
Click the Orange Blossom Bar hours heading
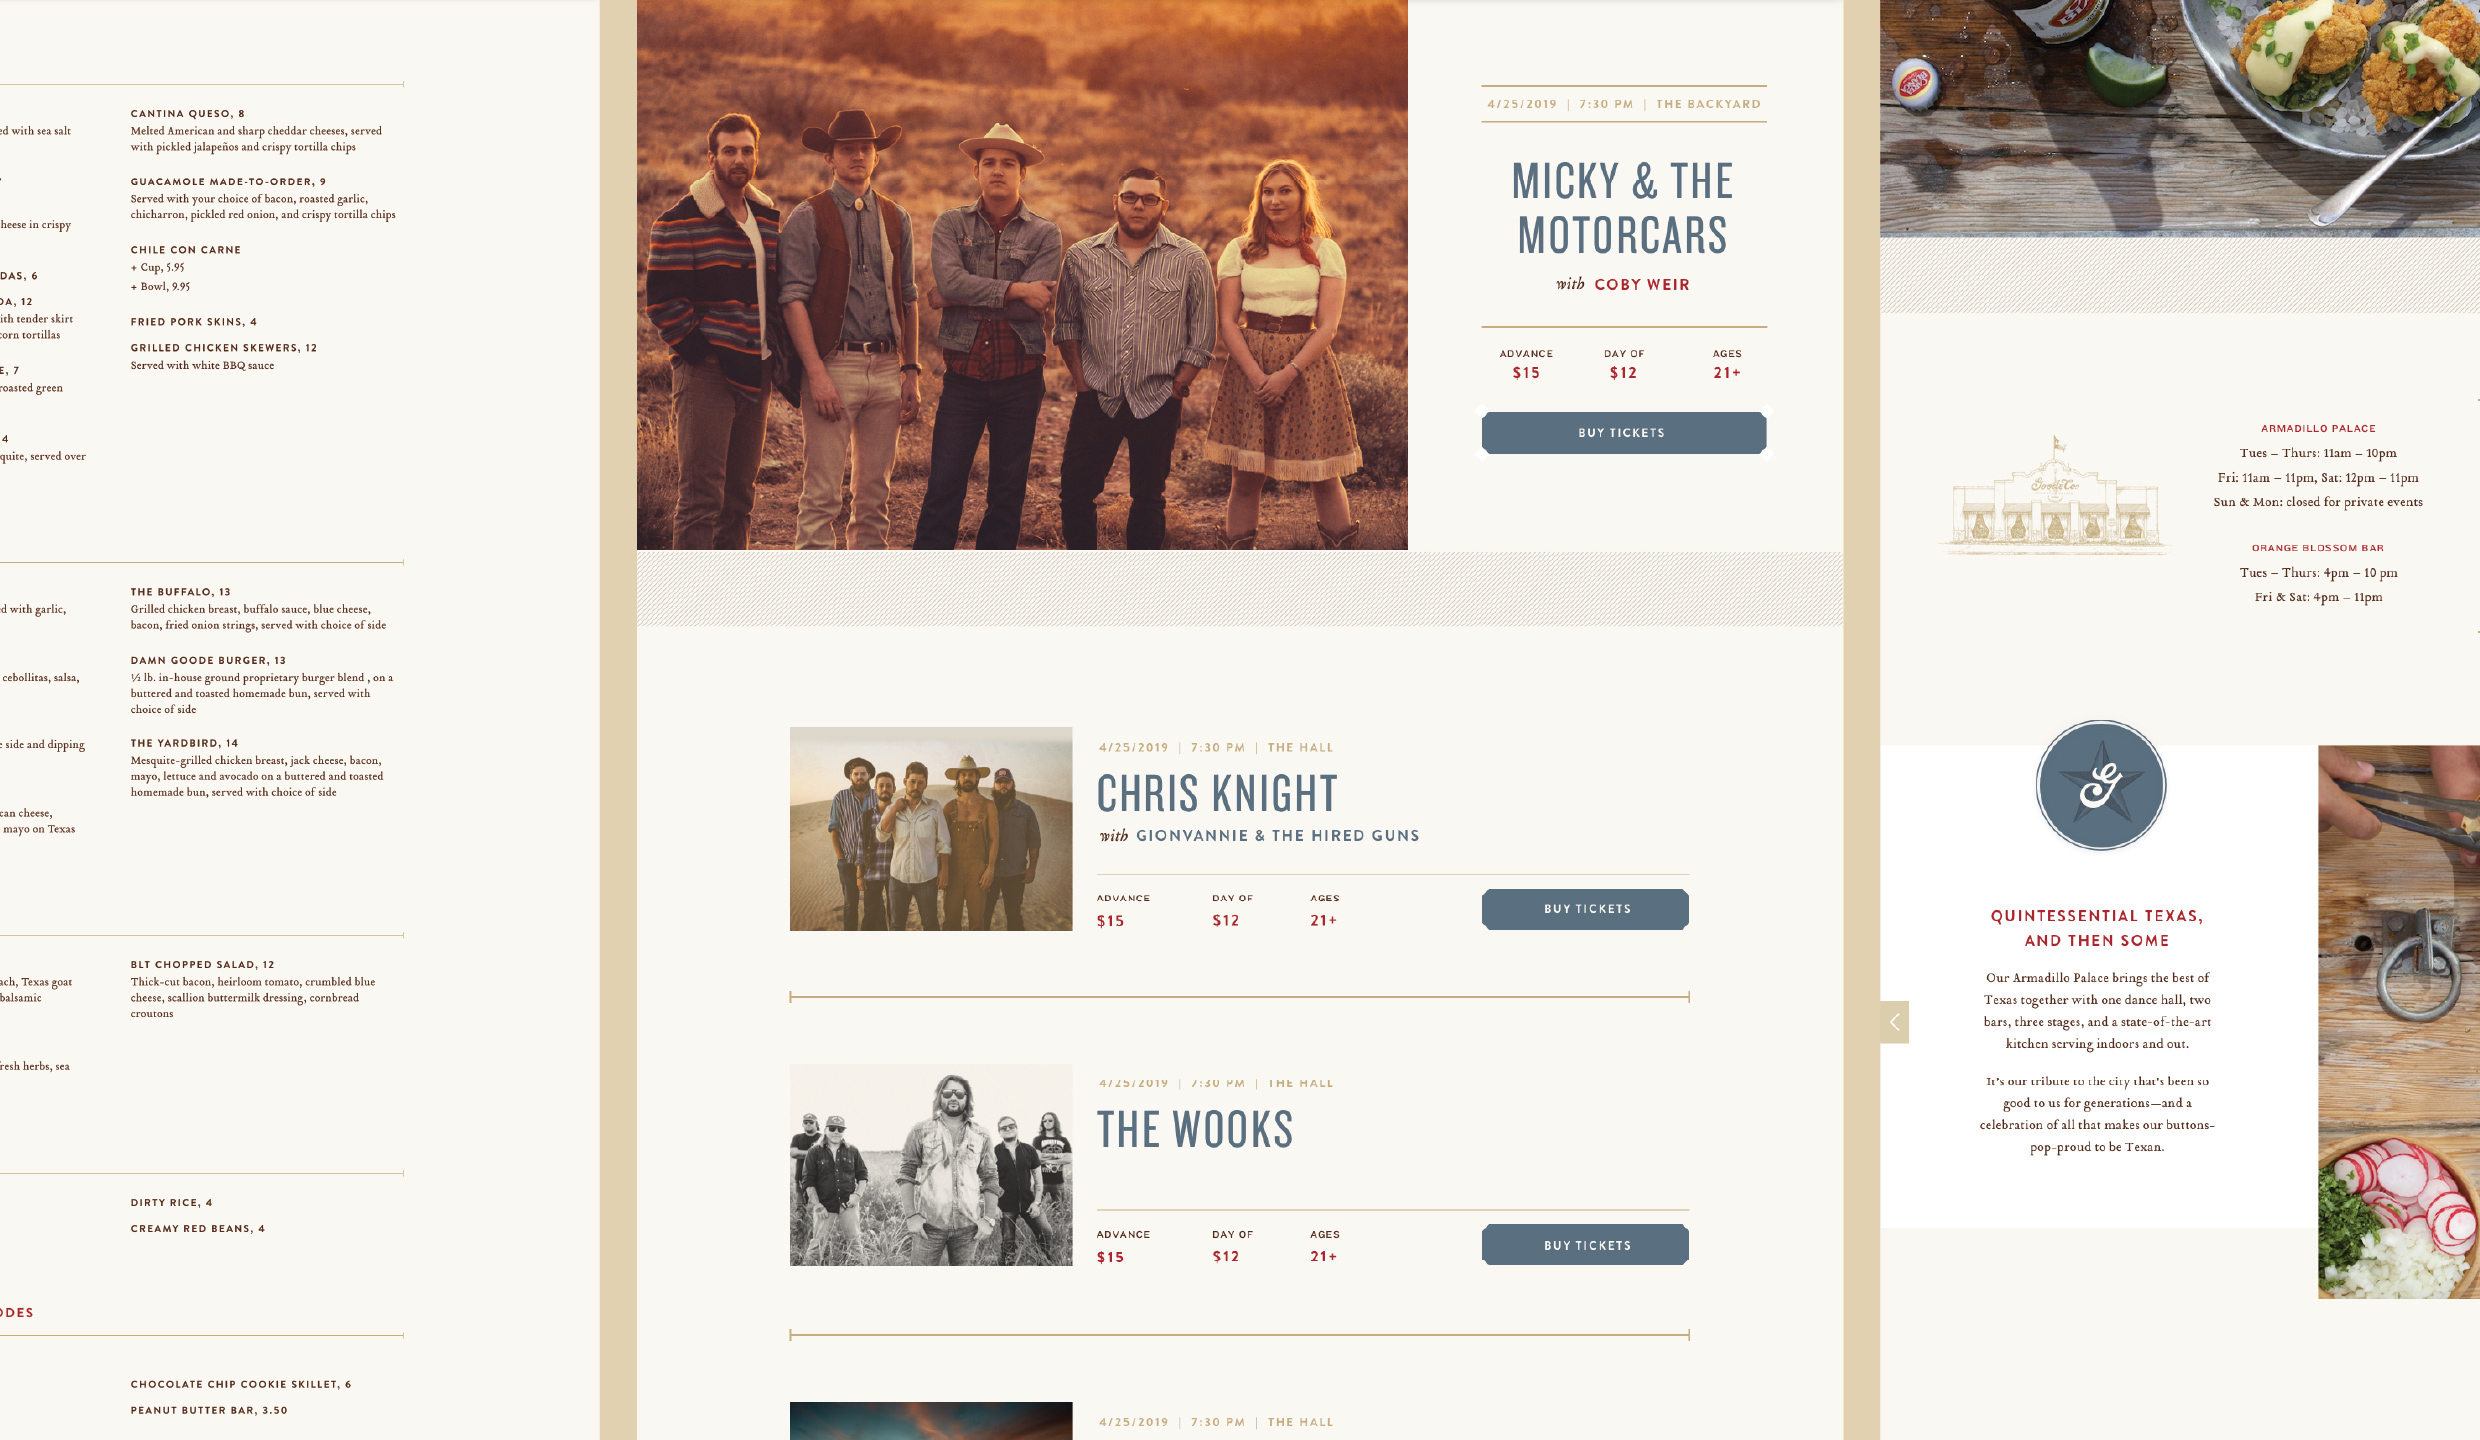coord(2318,548)
